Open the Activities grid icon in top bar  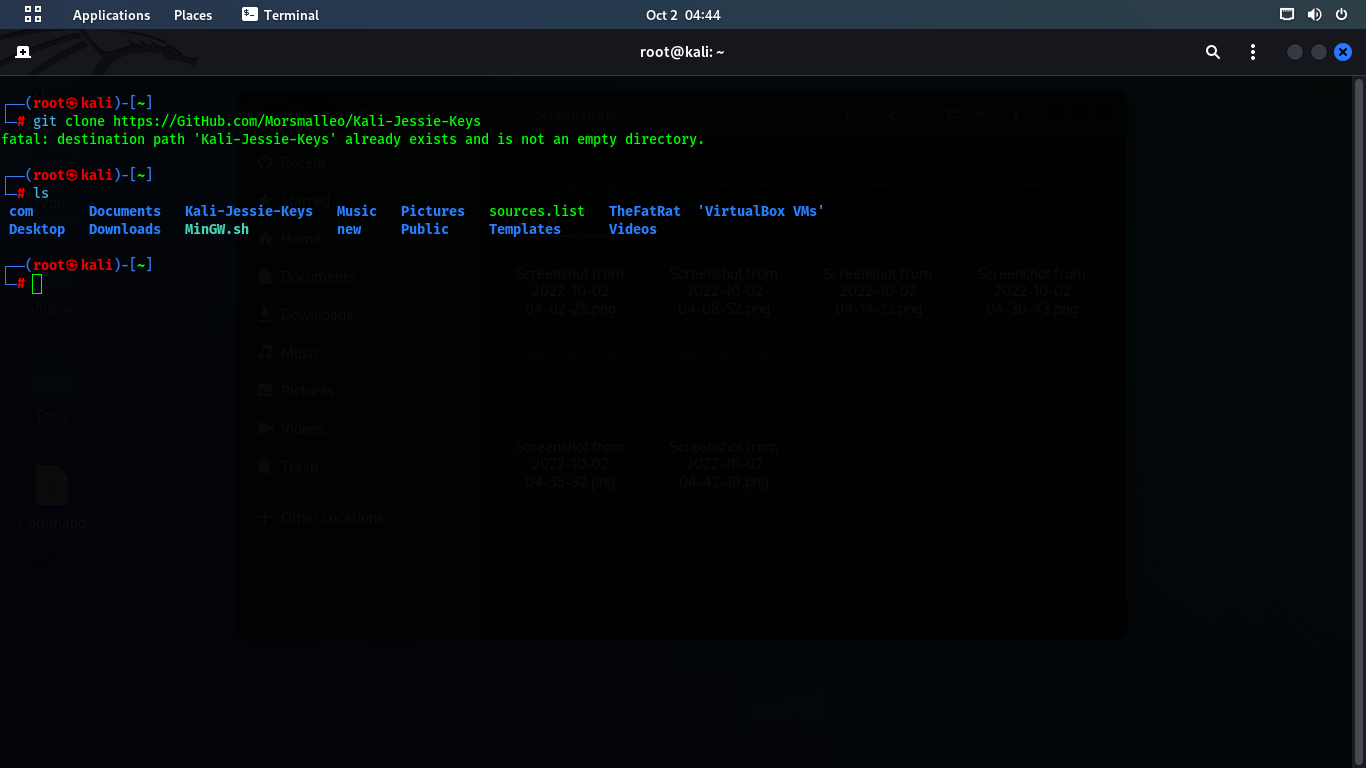point(33,15)
